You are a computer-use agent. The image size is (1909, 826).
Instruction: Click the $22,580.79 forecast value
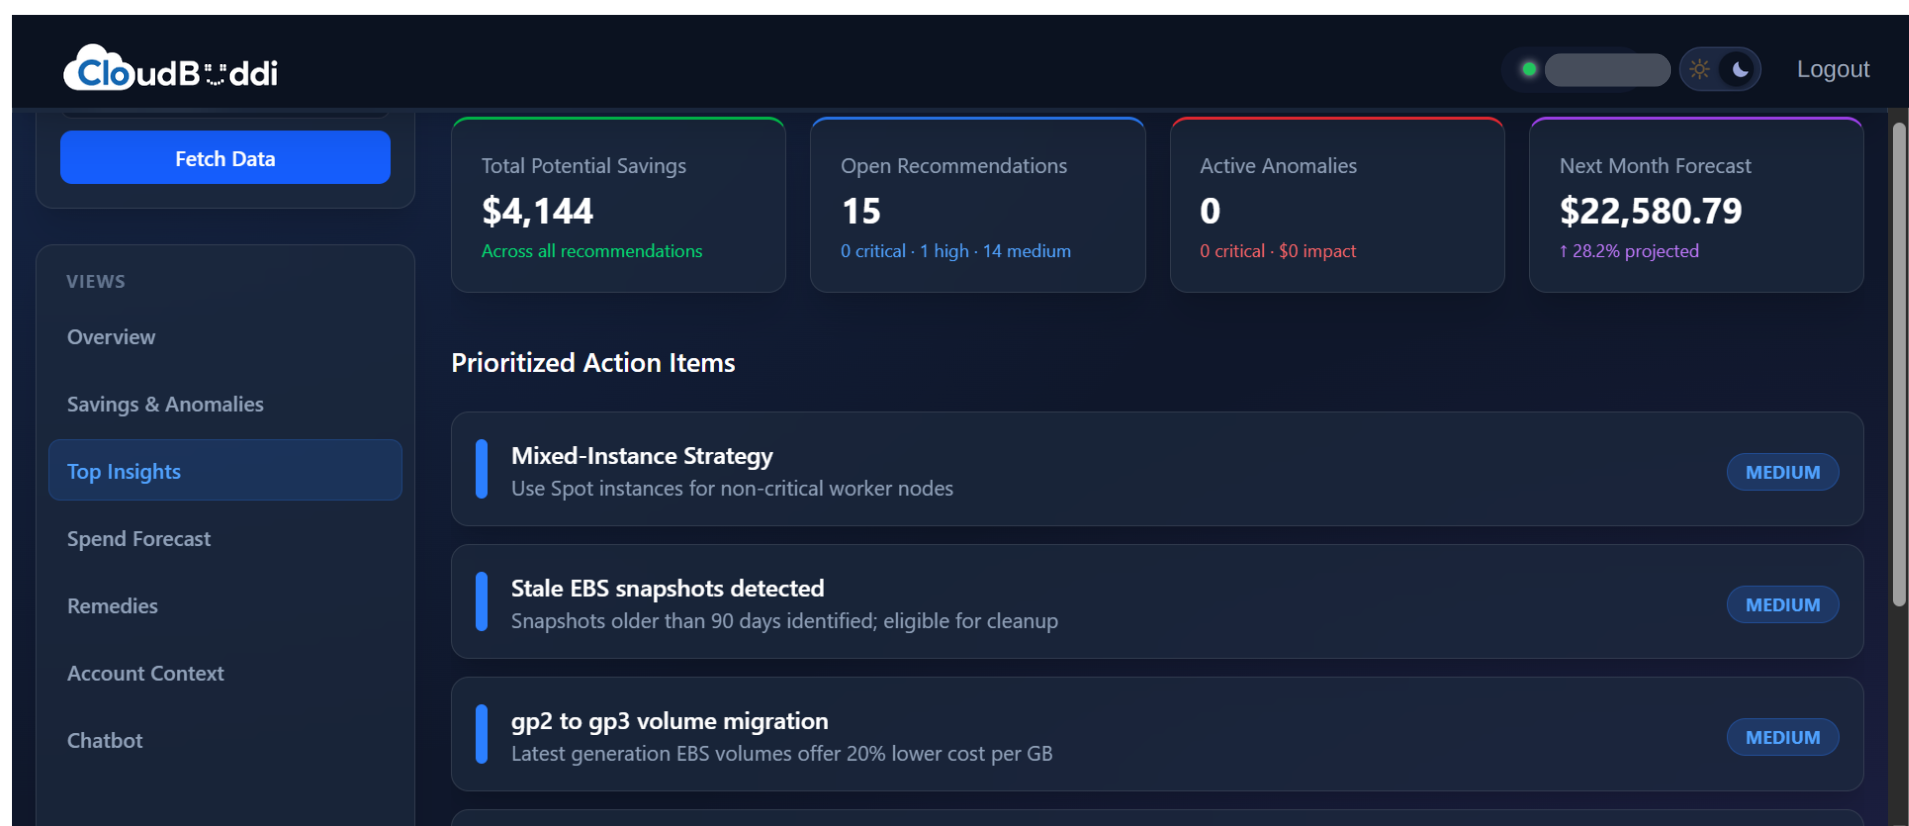click(1650, 211)
